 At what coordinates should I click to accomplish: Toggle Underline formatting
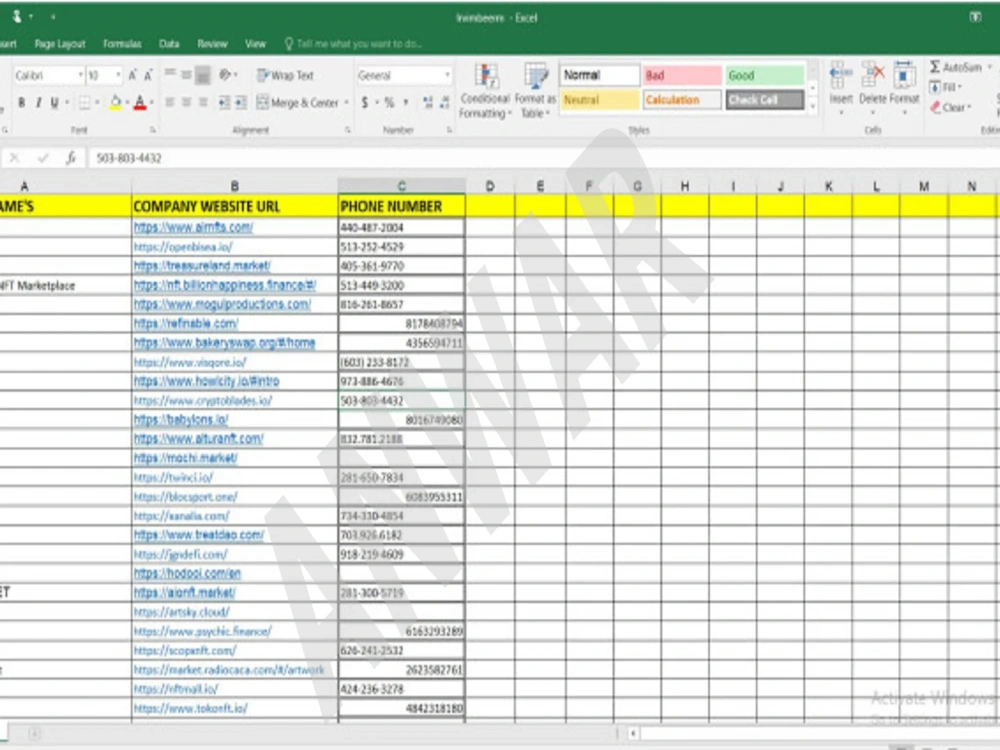(x=54, y=103)
